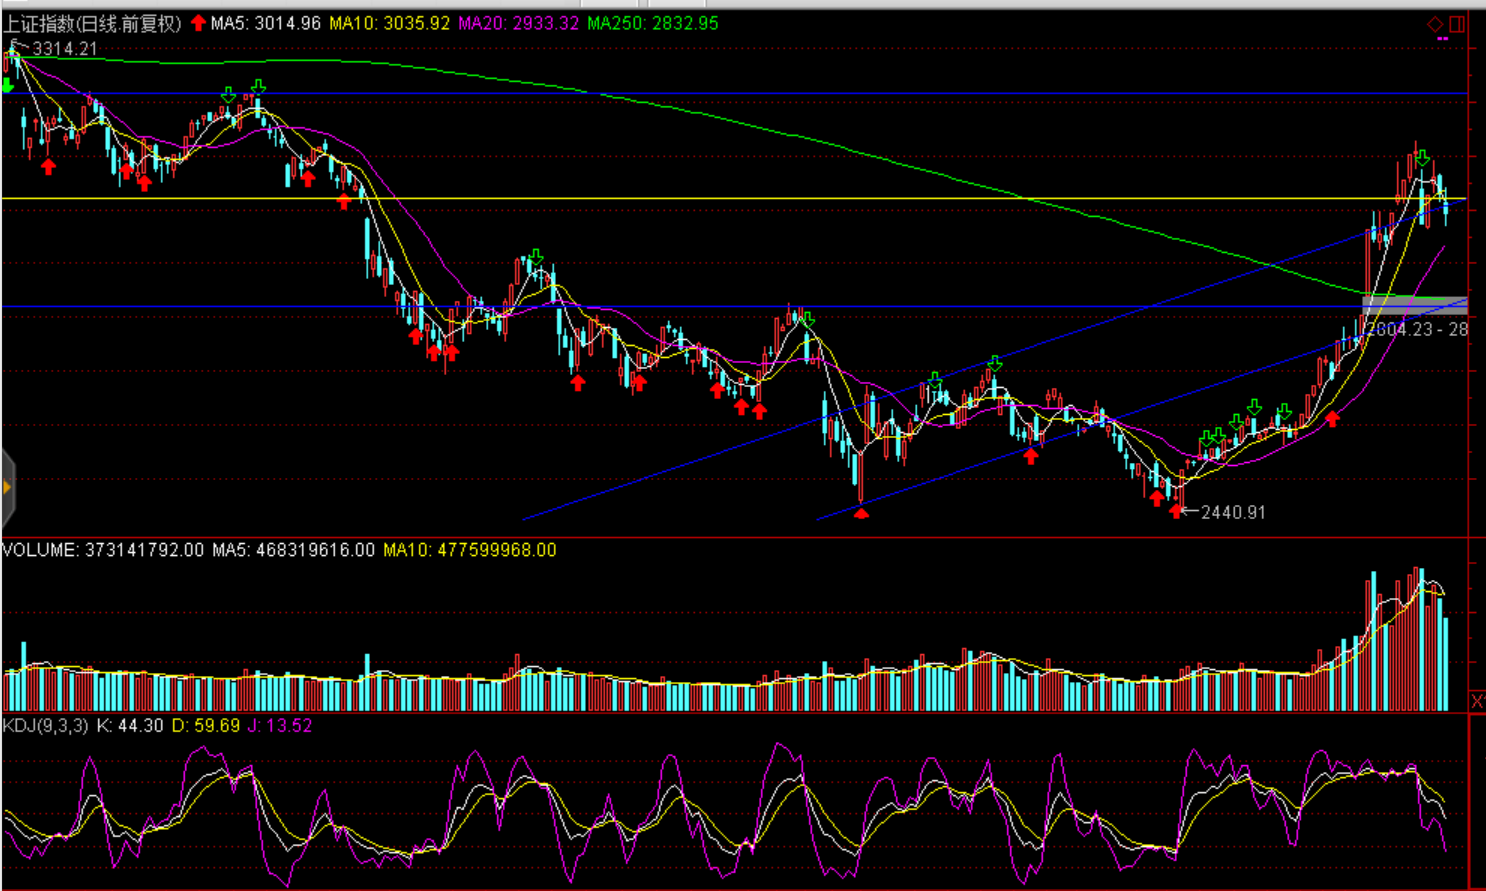The height and width of the screenshot is (891, 1486).
Task: Click the red diamond icon at top right
Action: [1435, 24]
